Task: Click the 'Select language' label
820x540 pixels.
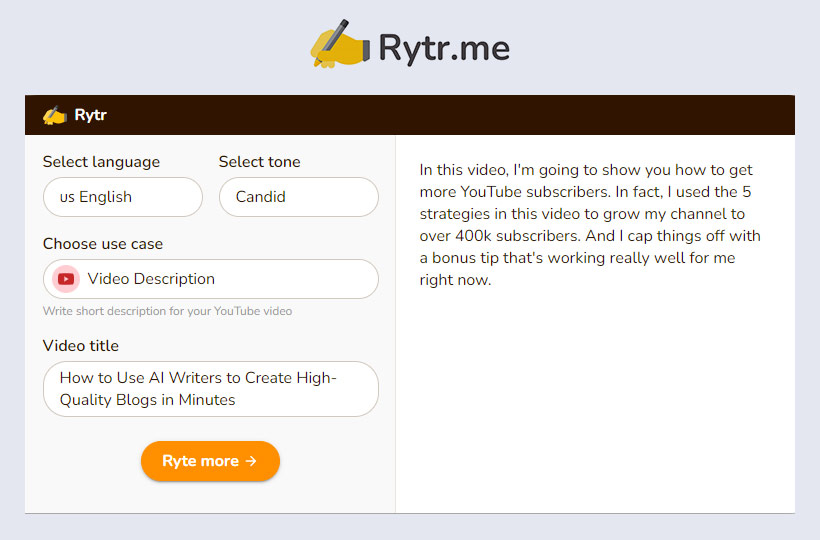Action: [101, 162]
